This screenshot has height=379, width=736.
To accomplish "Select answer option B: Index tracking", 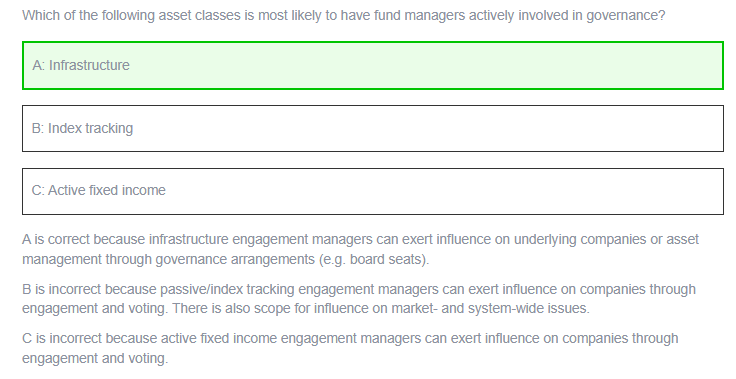I will [373, 128].
